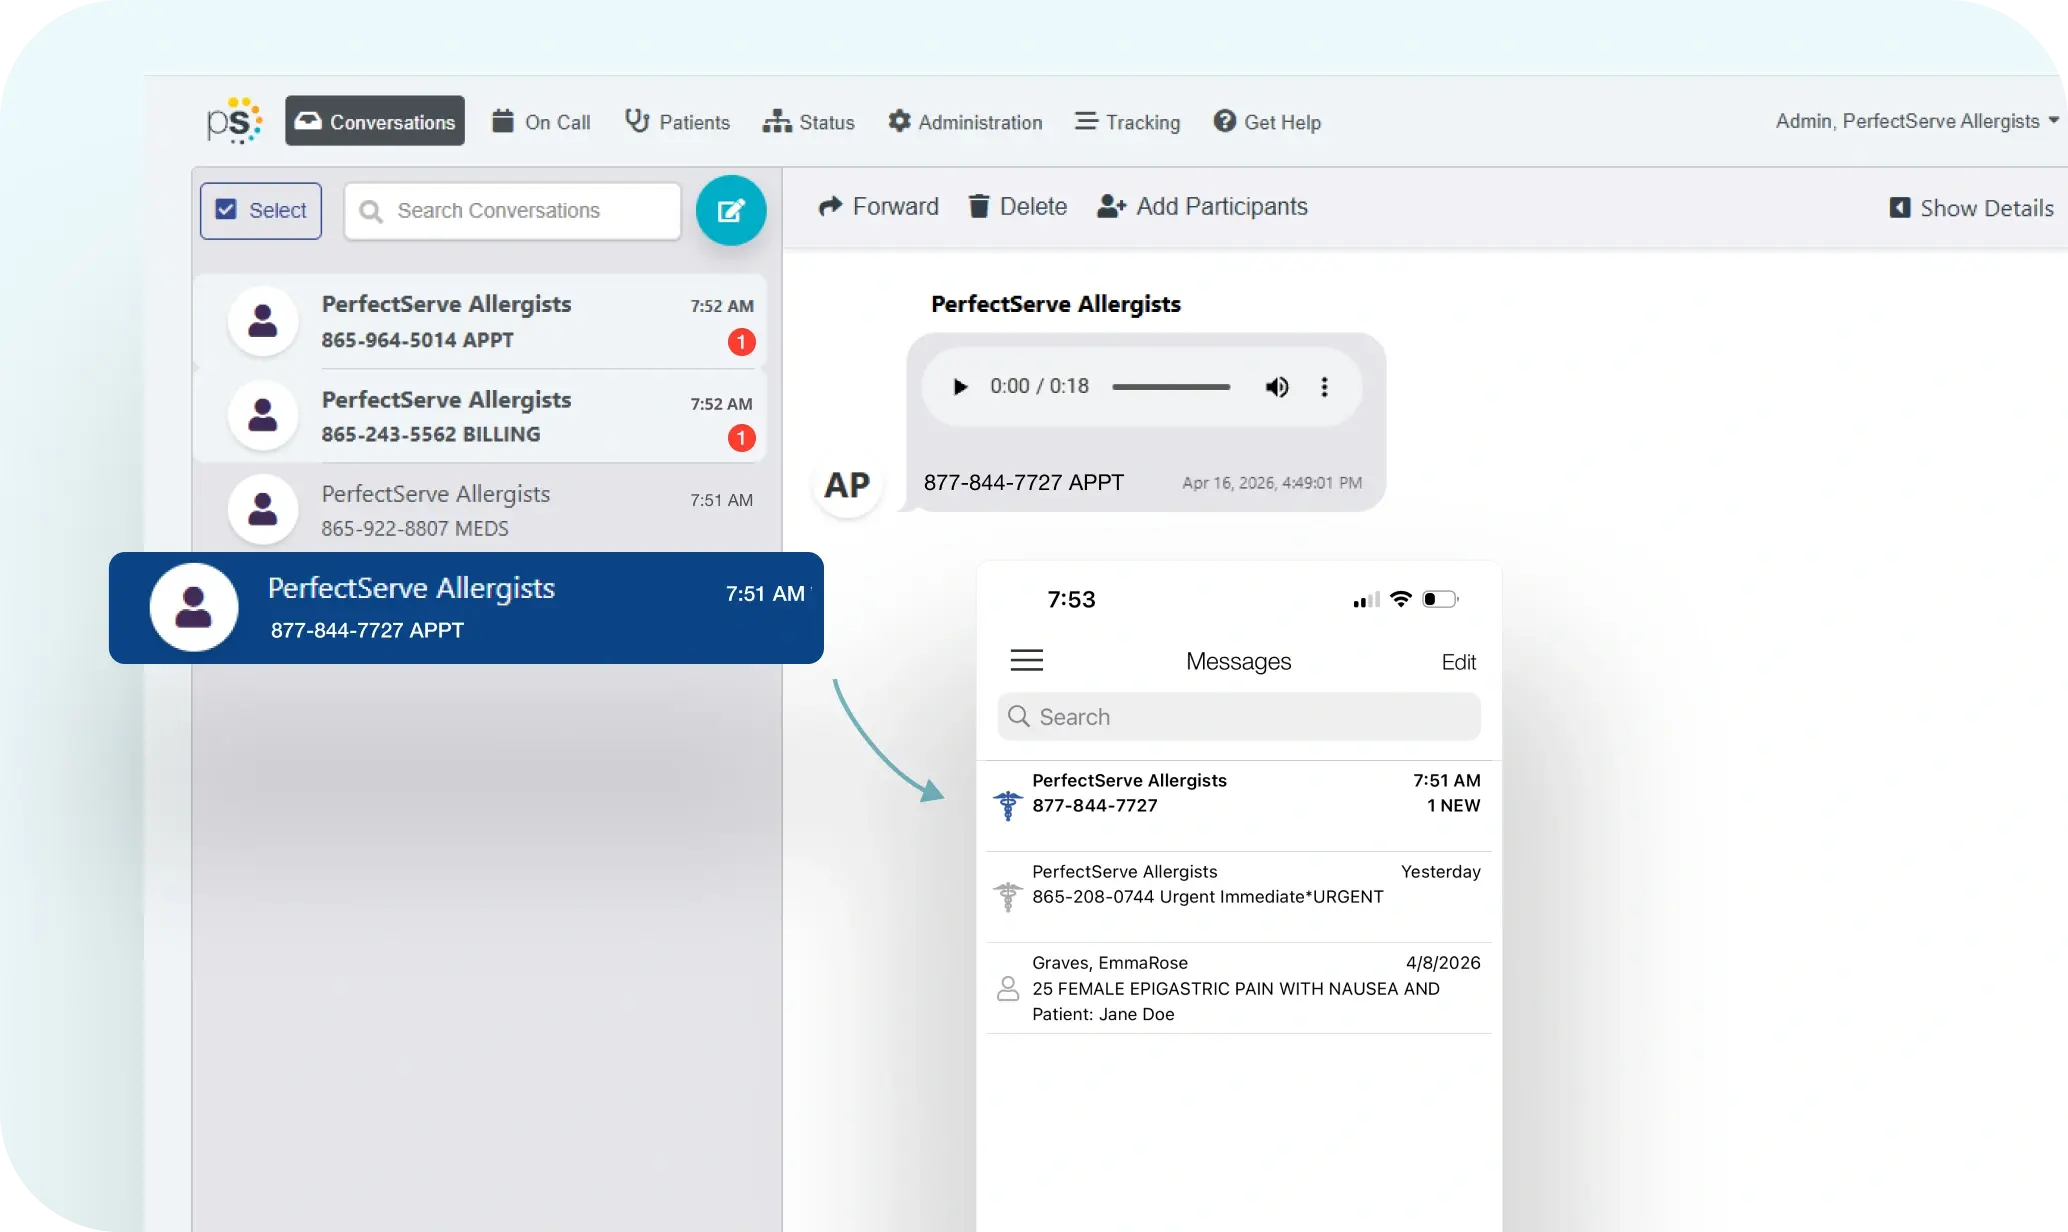
Task: Delete the selected conversation
Action: [1017, 207]
